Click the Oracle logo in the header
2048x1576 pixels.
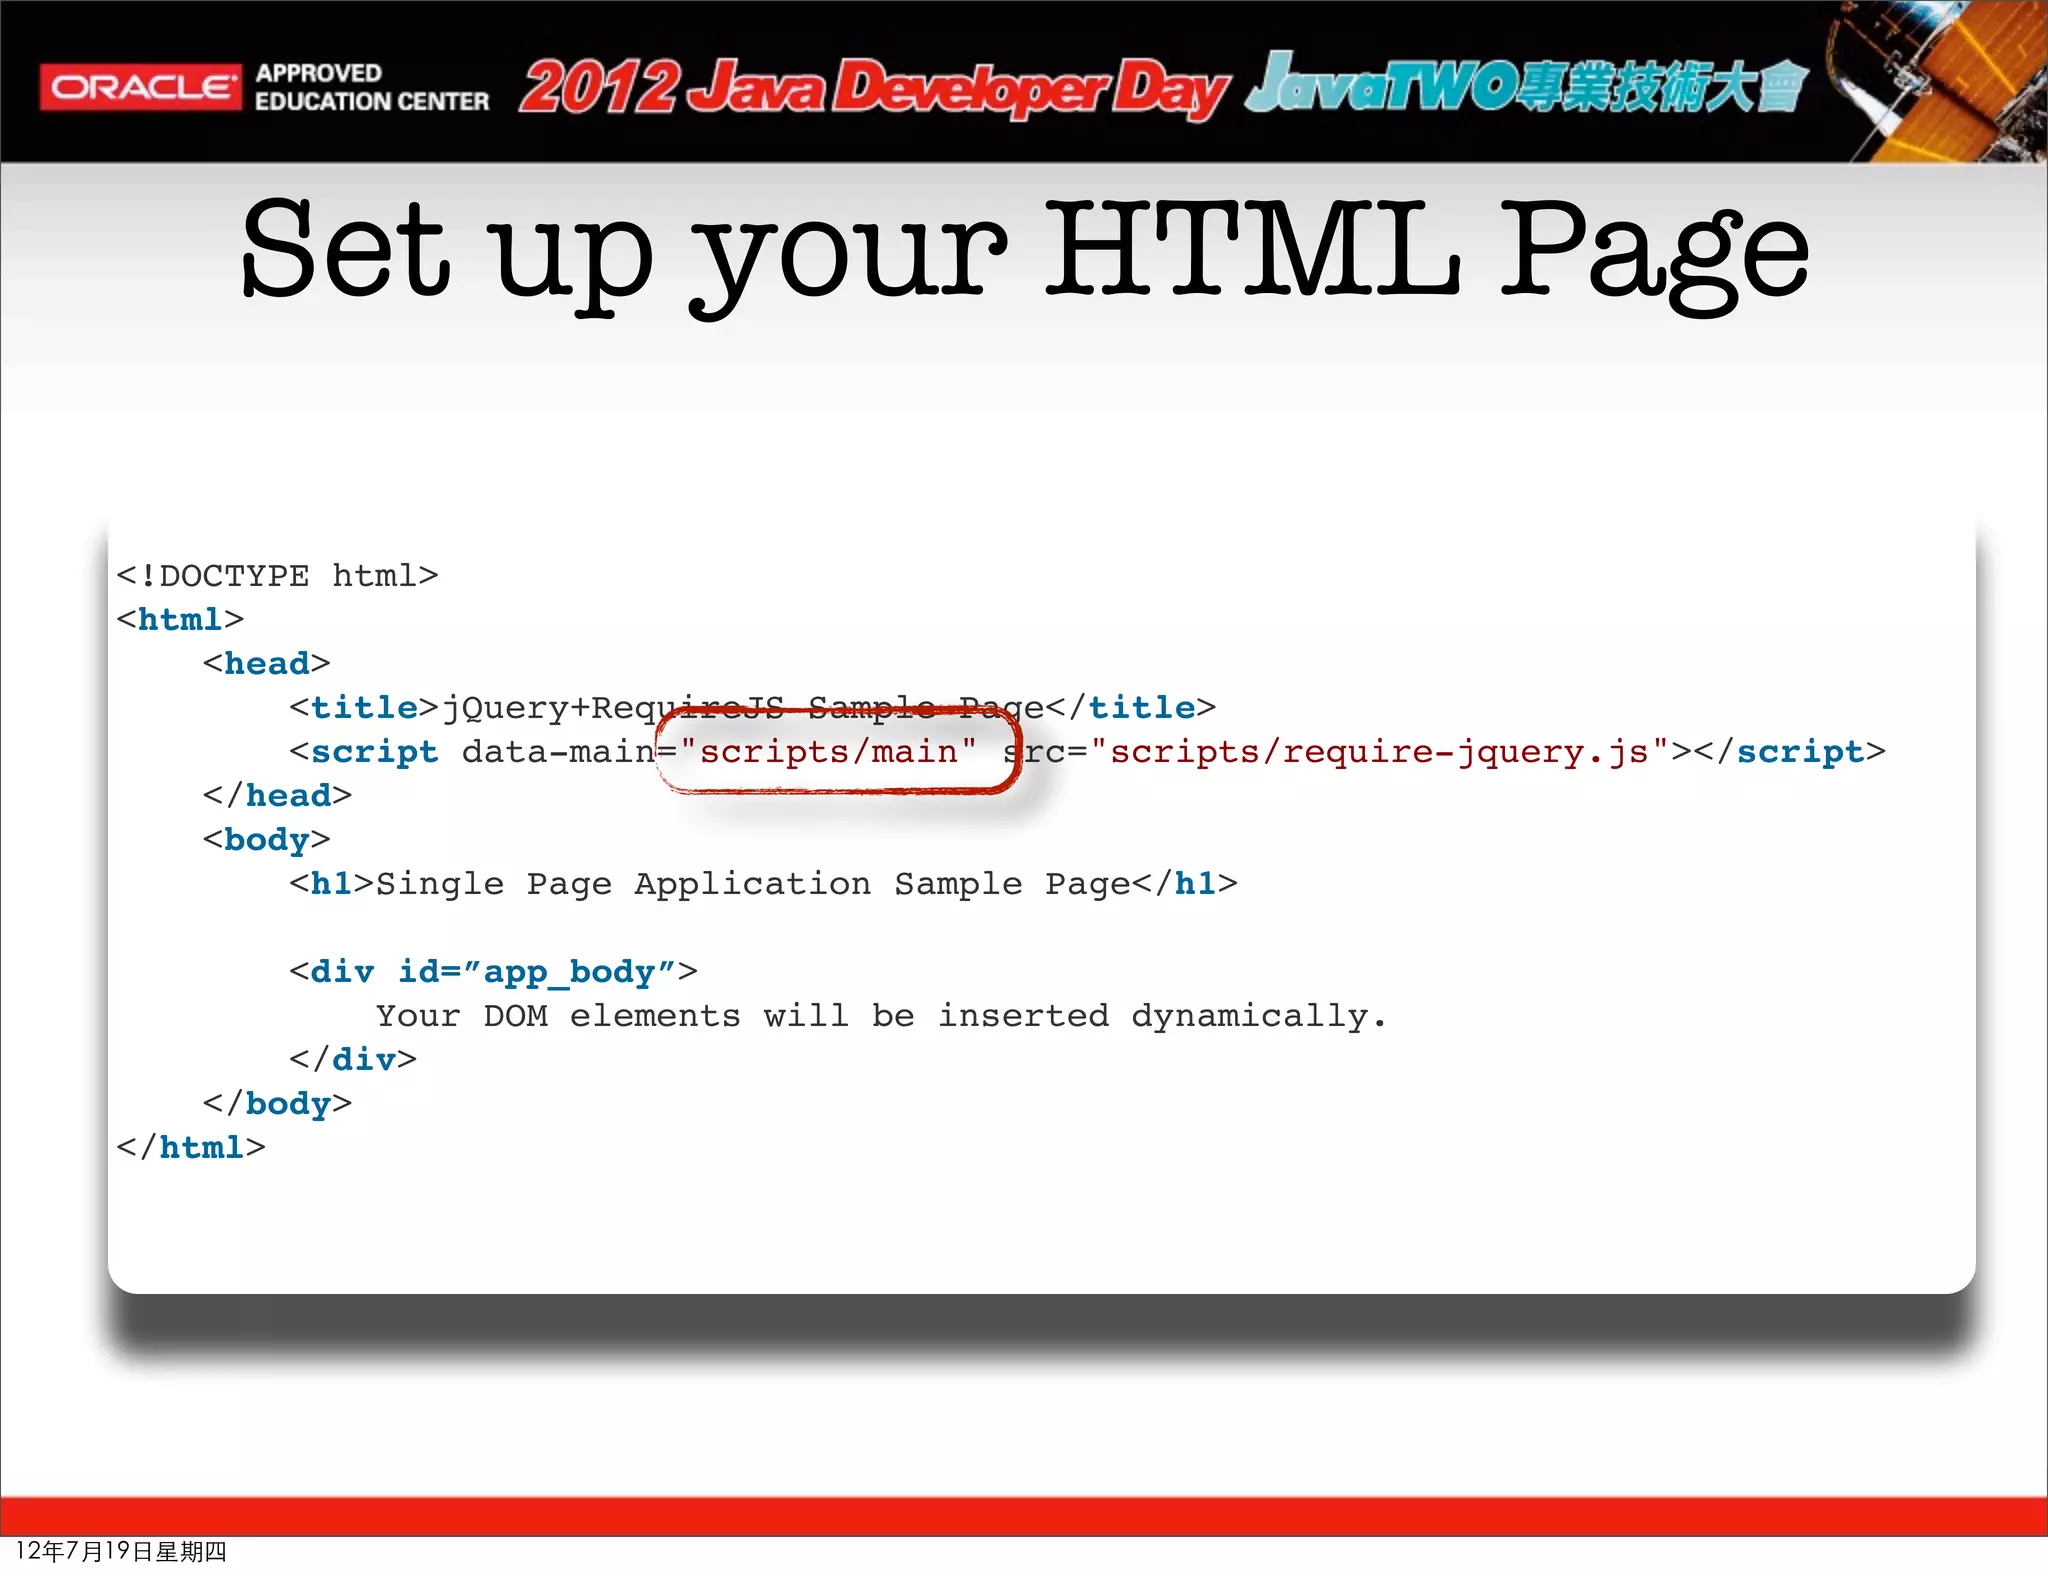tap(140, 87)
